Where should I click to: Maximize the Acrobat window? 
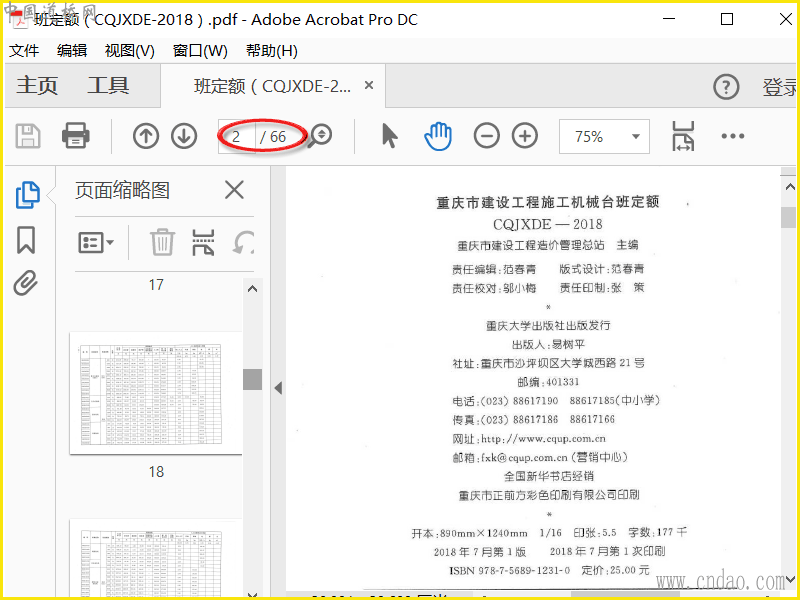click(x=727, y=19)
